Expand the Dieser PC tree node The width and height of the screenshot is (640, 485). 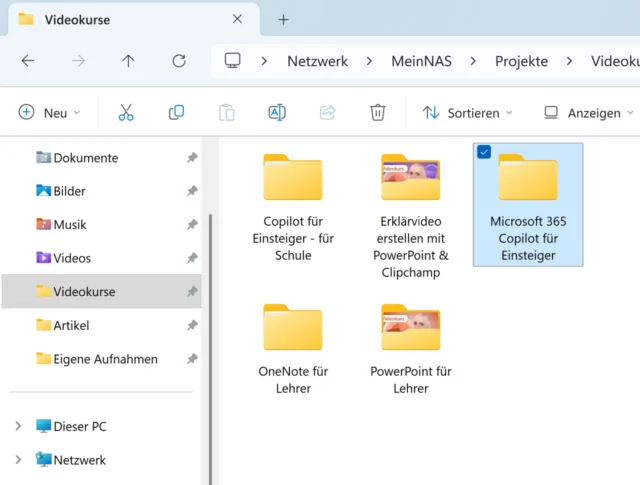pos(18,426)
